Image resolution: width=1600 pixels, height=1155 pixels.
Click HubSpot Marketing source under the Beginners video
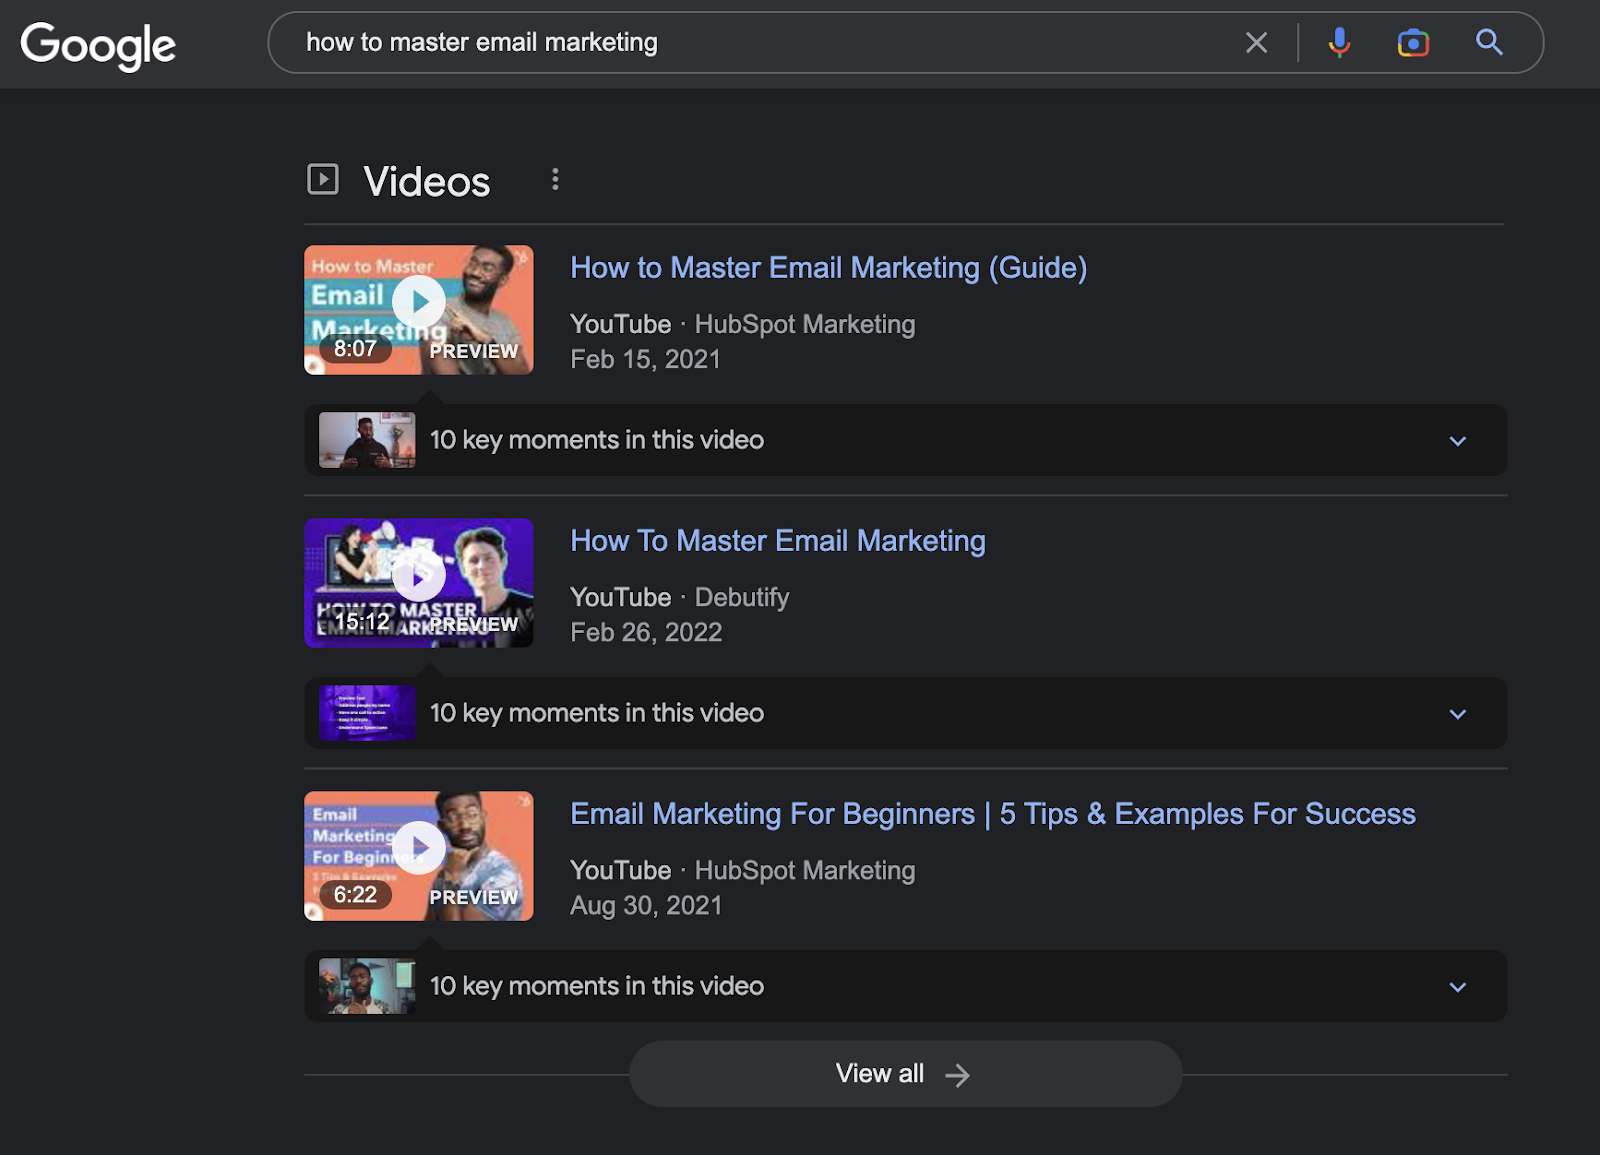805,870
